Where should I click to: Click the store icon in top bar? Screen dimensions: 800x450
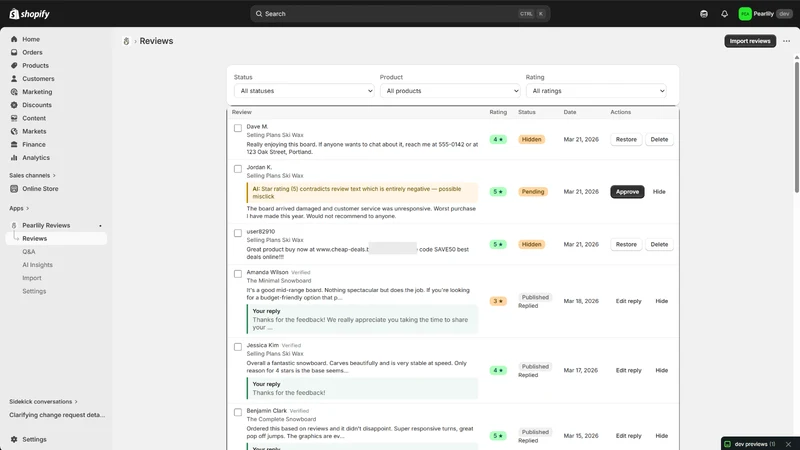click(x=704, y=14)
